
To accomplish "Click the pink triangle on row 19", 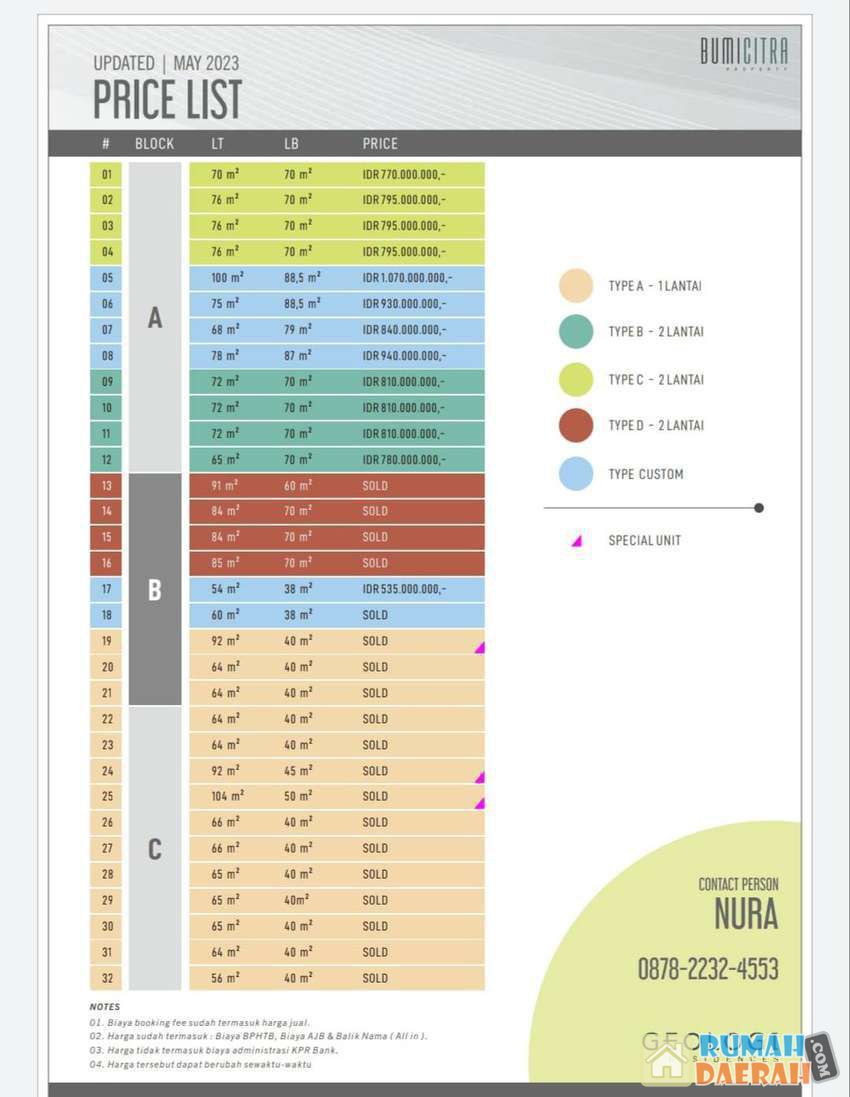I will pyautogui.click(x=480, y=648).
